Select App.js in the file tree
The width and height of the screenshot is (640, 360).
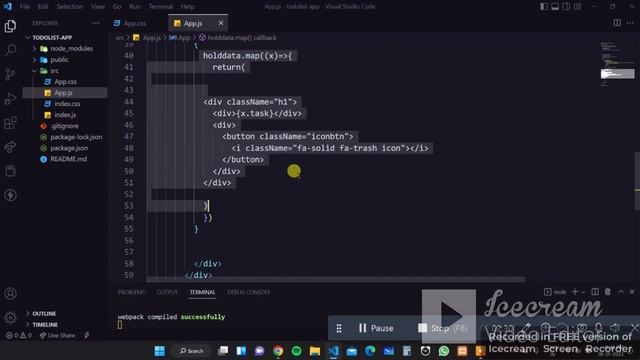63,93
